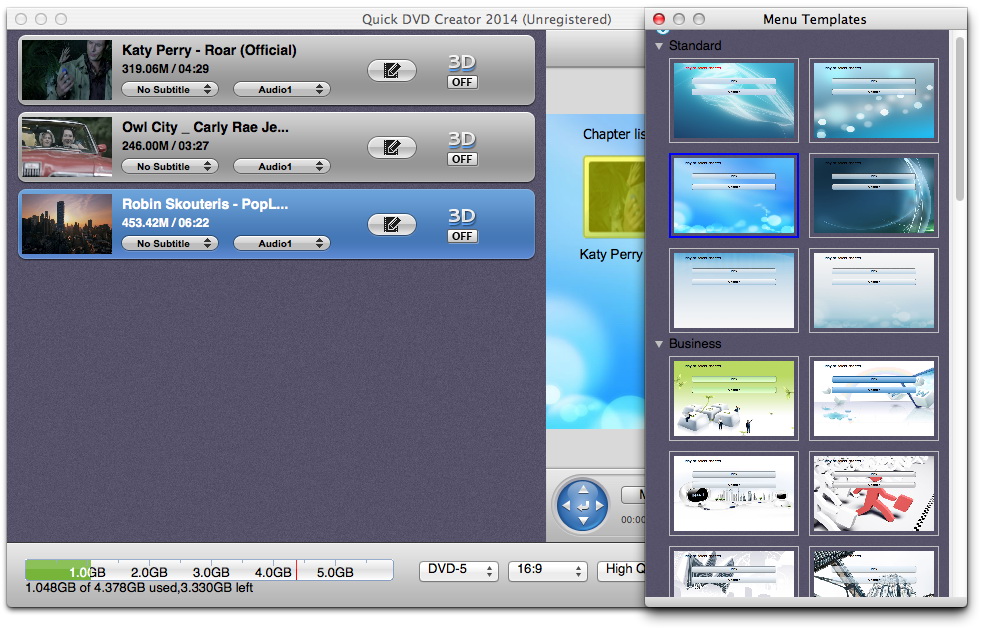This screenshot has height=631, width=983.
Task: Click the "Menu Templates" window title
Action: pos(815,19)
